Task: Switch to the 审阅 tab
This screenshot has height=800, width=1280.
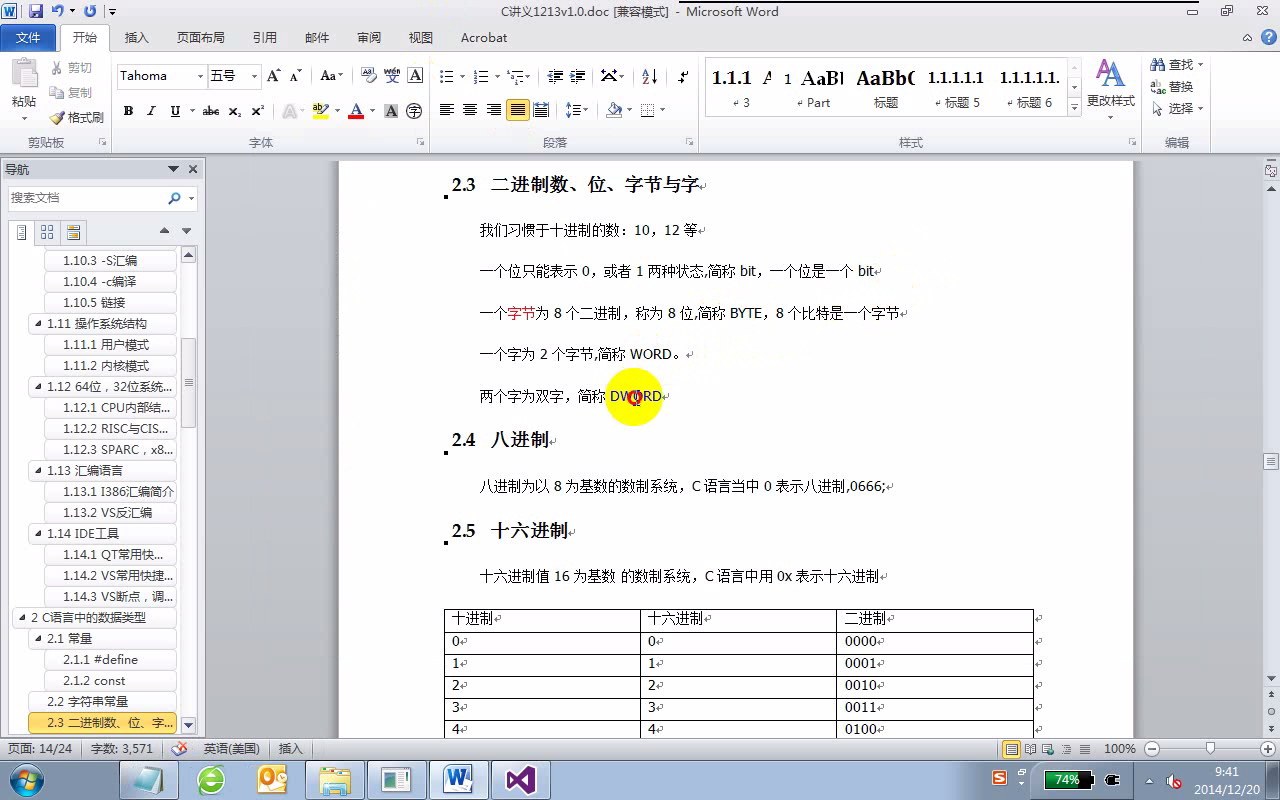Action: (368, 37)
